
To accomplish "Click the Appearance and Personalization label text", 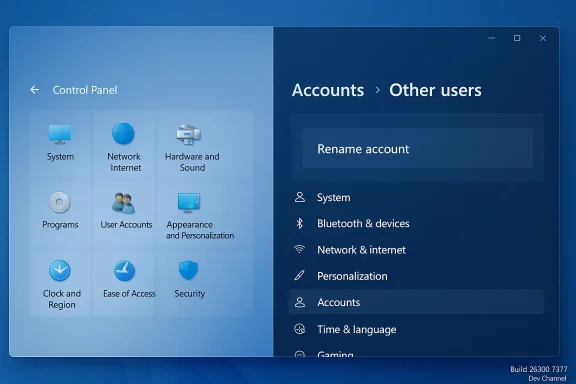I will (x=200, y=230).
